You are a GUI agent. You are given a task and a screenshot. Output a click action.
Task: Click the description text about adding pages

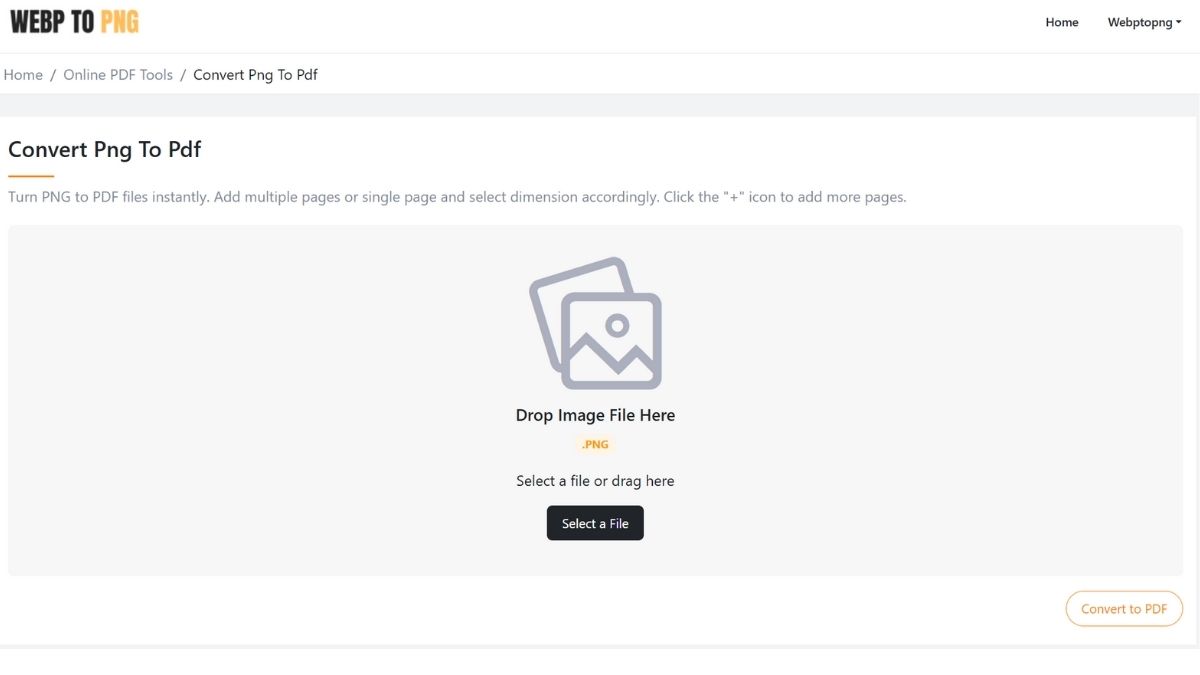[x=457, y=197]
